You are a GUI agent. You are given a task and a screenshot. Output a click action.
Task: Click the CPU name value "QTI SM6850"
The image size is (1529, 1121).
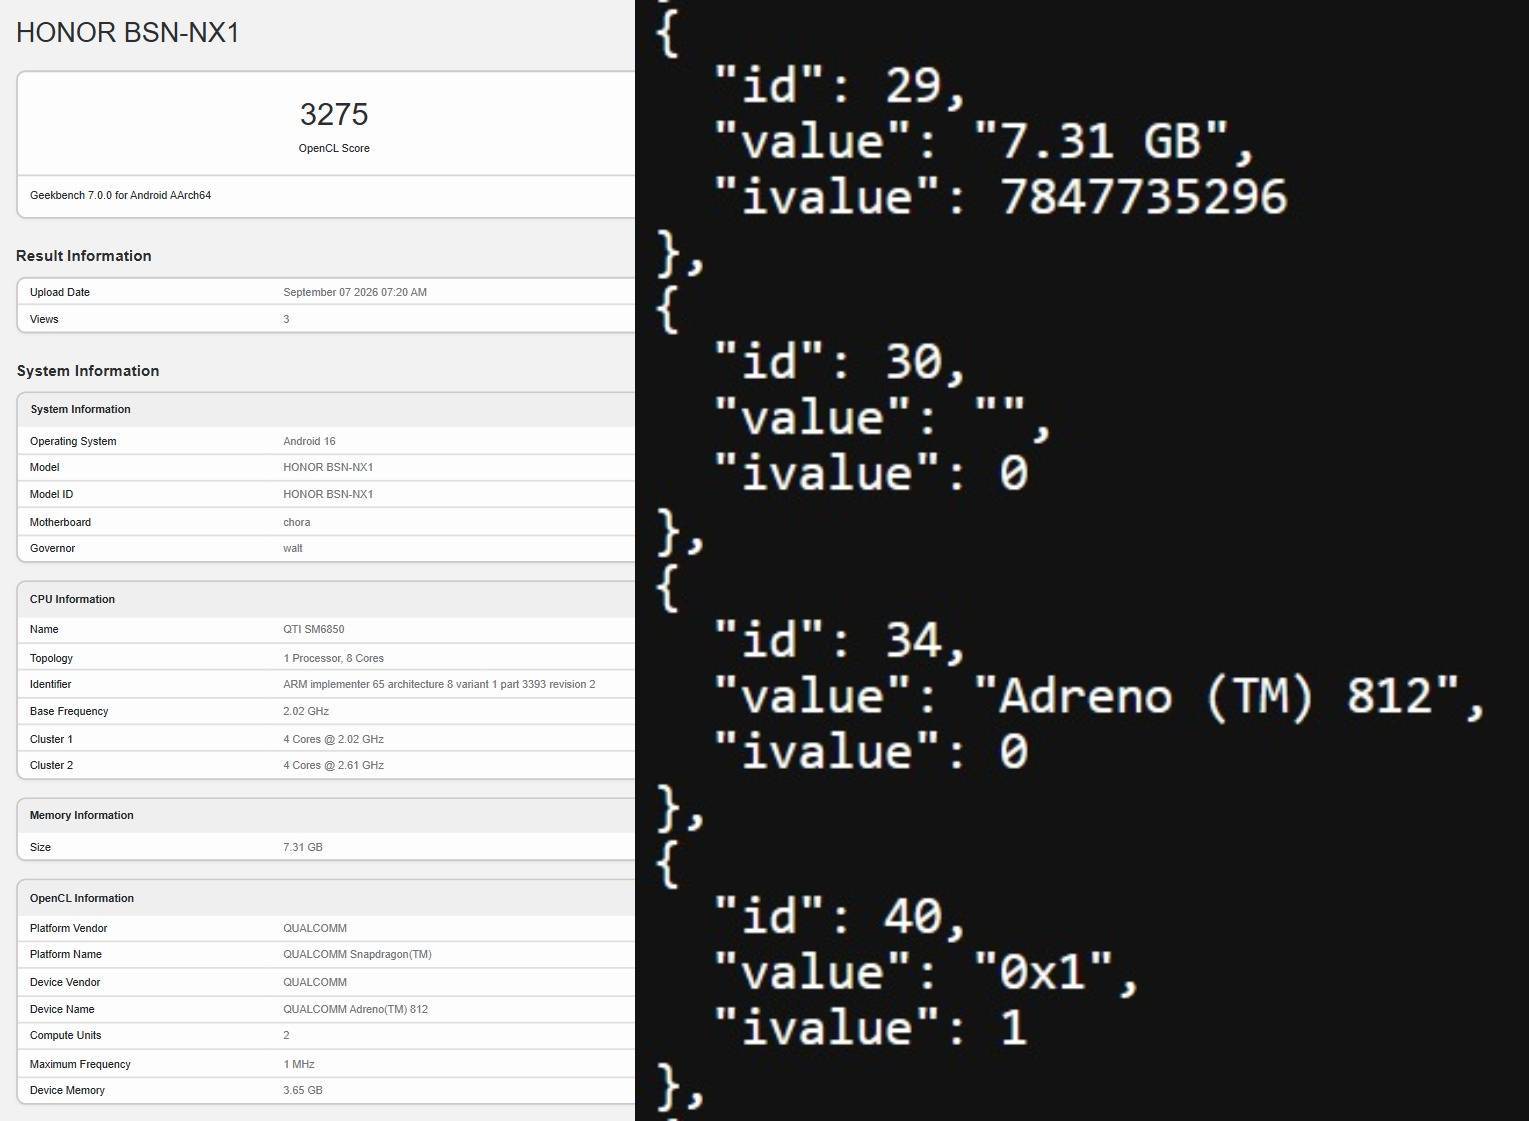(314, 629)
